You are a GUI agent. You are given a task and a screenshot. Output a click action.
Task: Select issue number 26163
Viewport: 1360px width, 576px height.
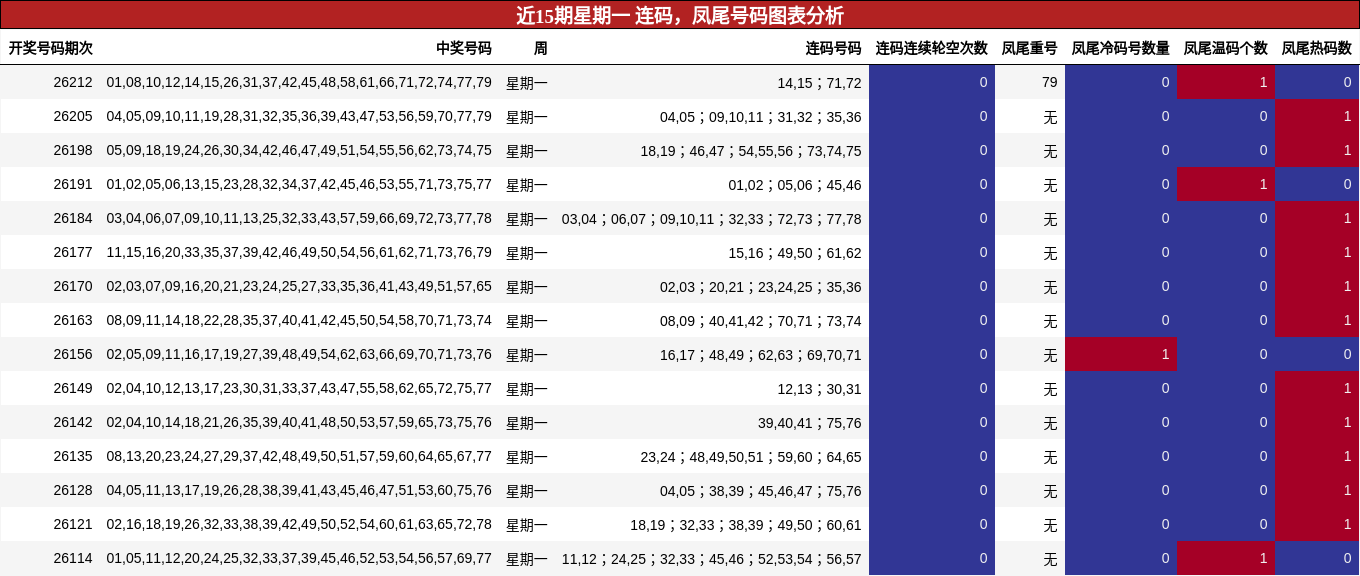pos(73,320)
